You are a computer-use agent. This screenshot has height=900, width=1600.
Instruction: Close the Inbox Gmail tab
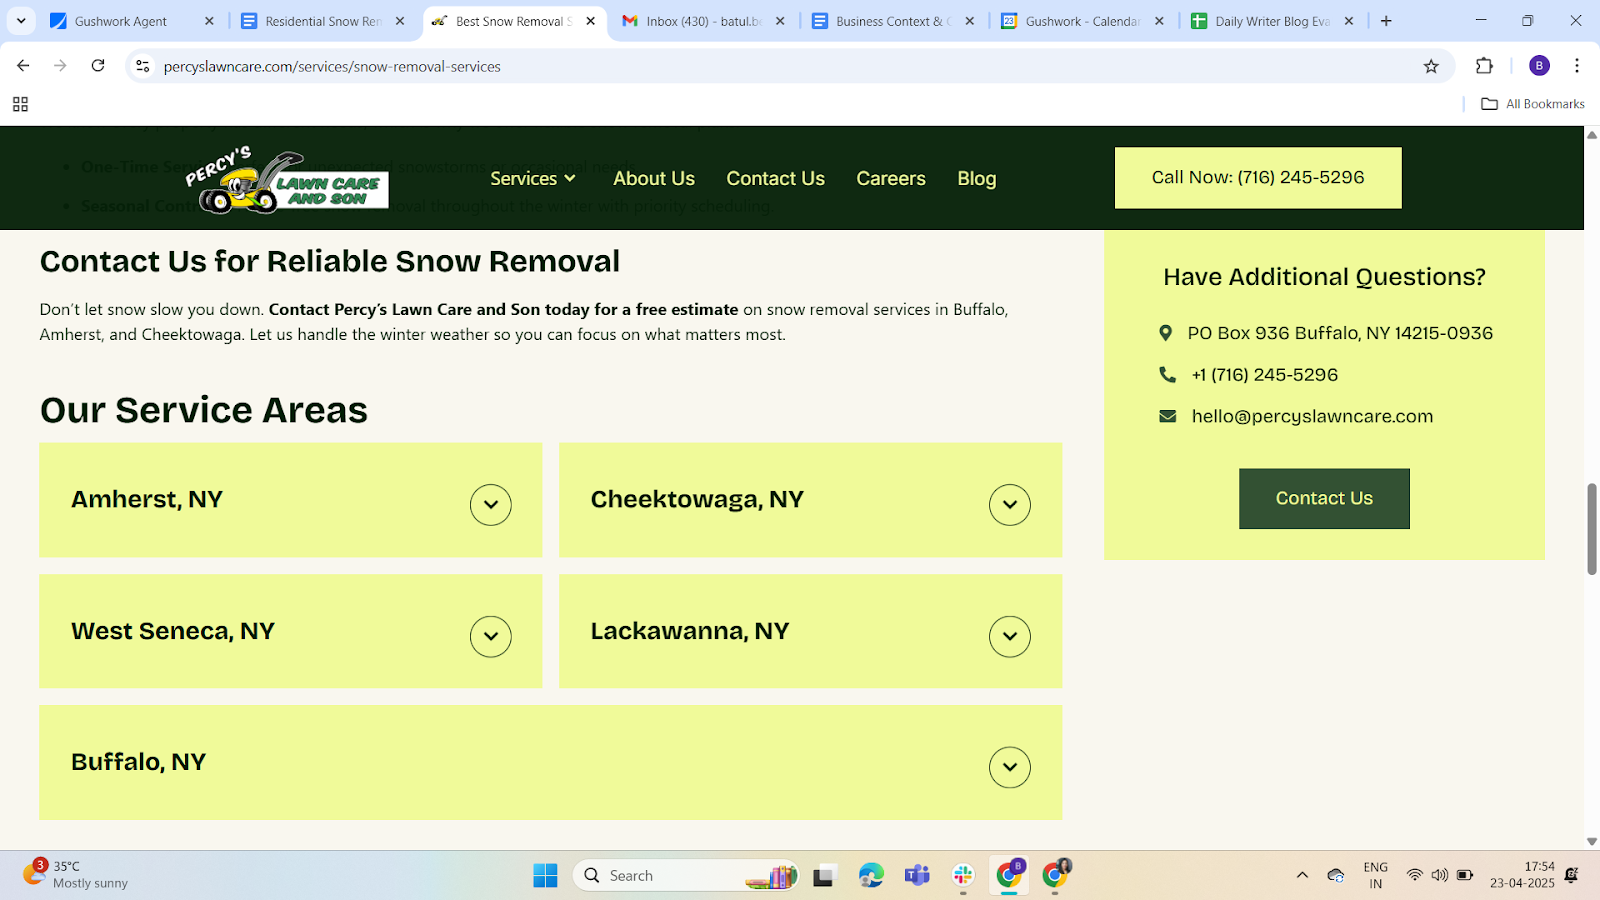780,21
